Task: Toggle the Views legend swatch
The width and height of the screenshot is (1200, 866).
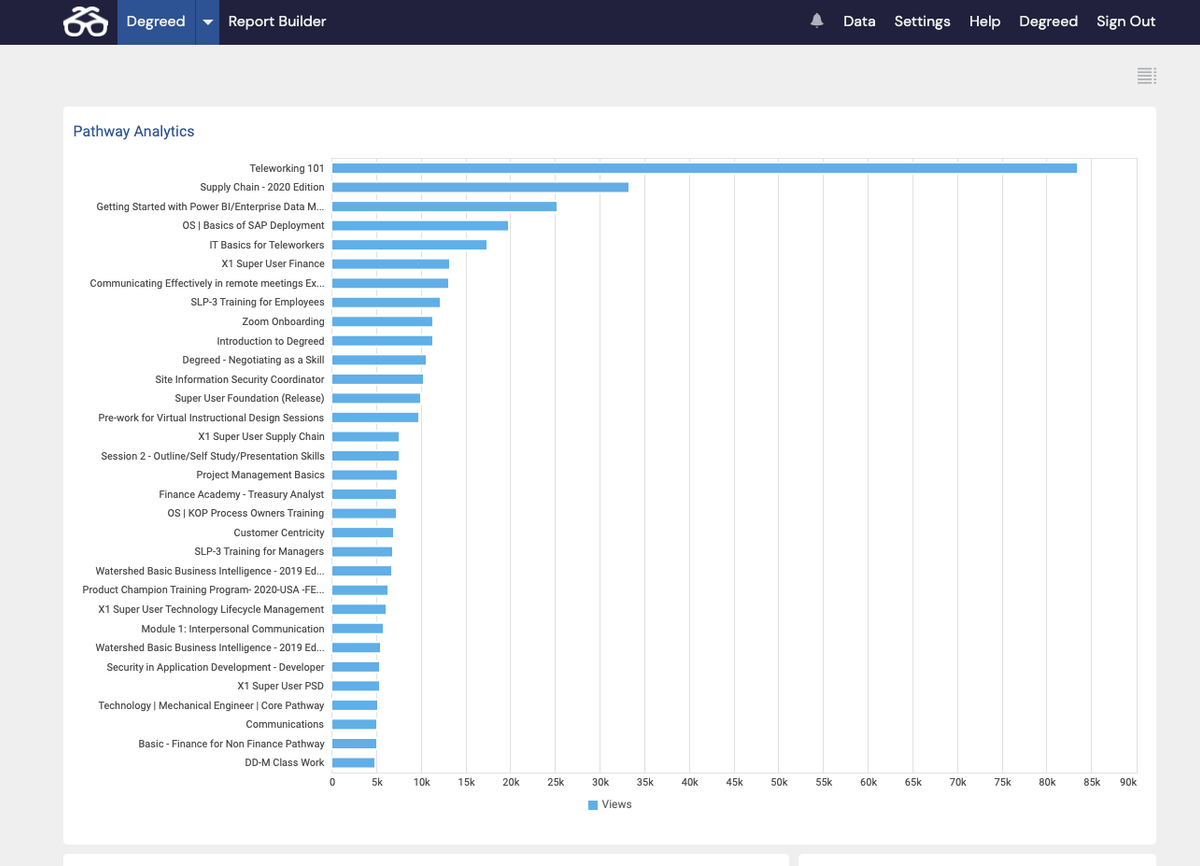Action: (593, 805)
